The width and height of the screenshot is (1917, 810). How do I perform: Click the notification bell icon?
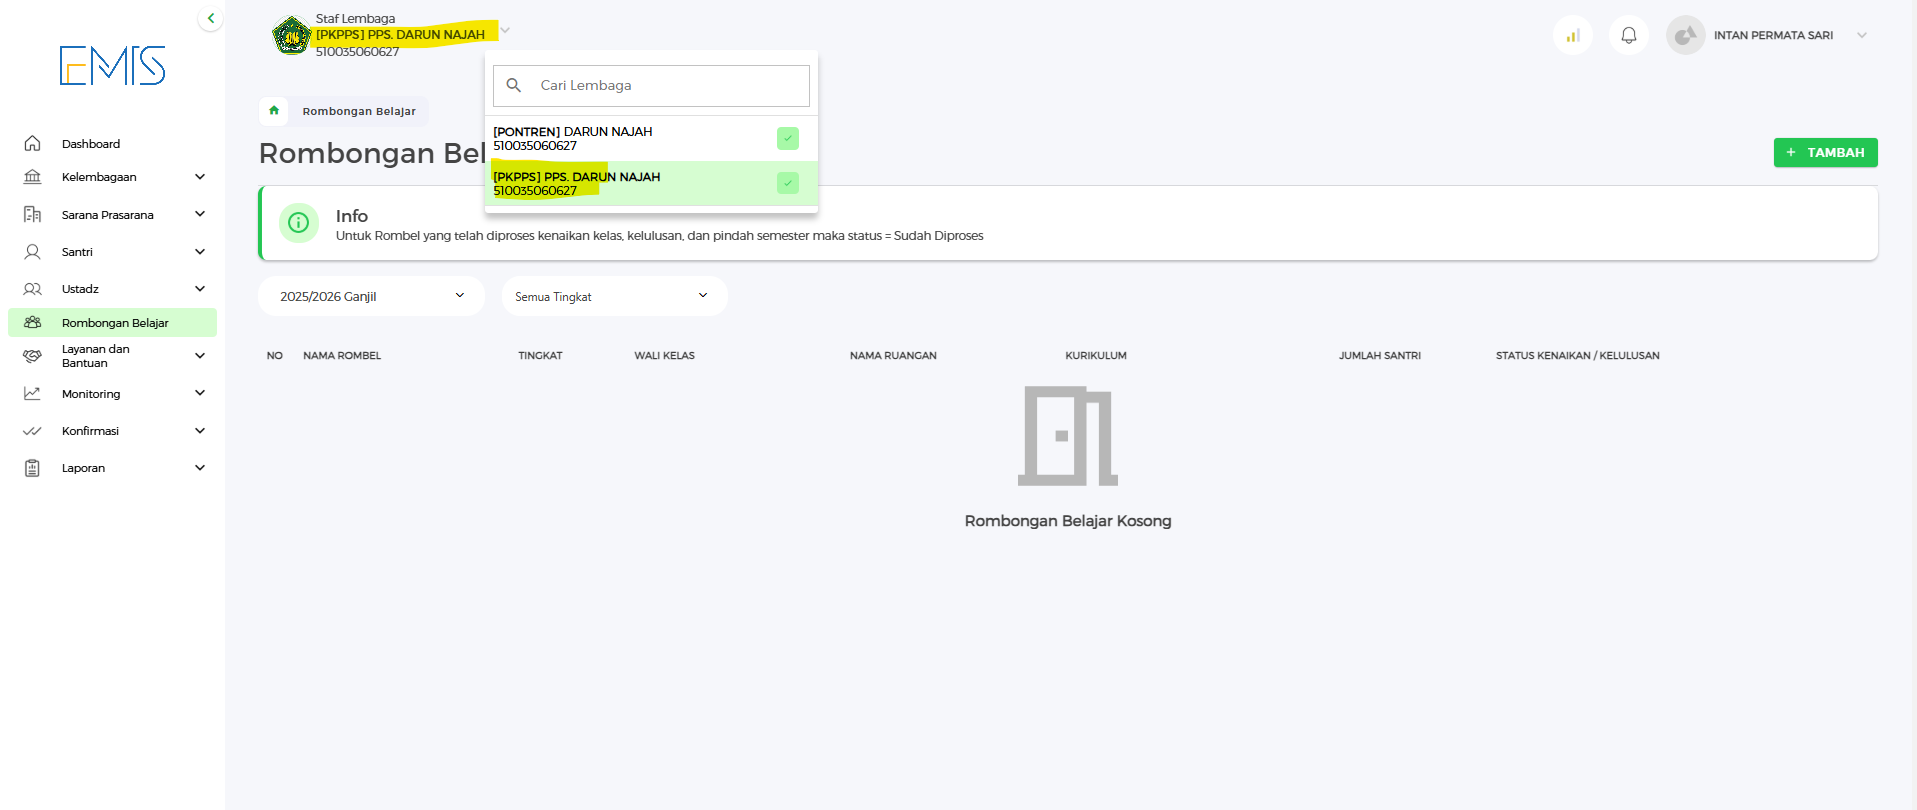pos(1628,36)
